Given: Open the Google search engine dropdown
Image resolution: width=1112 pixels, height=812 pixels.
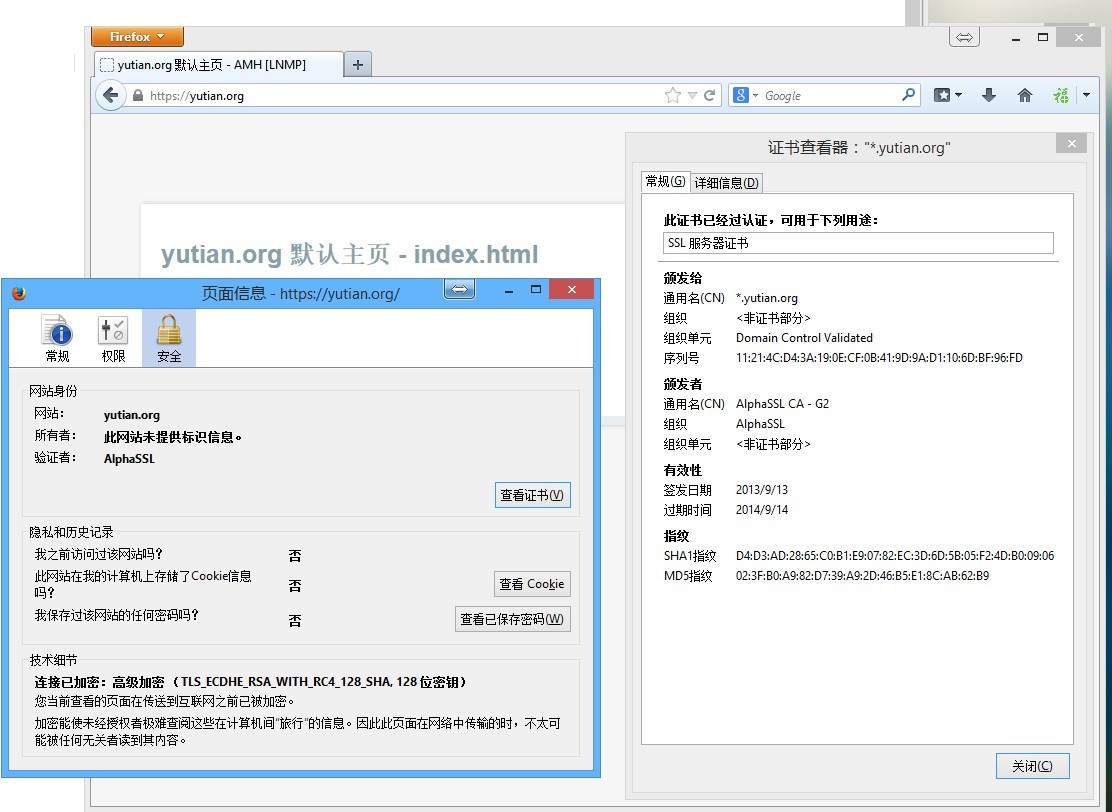Looking at the screenshot, I should click(742, 96).
